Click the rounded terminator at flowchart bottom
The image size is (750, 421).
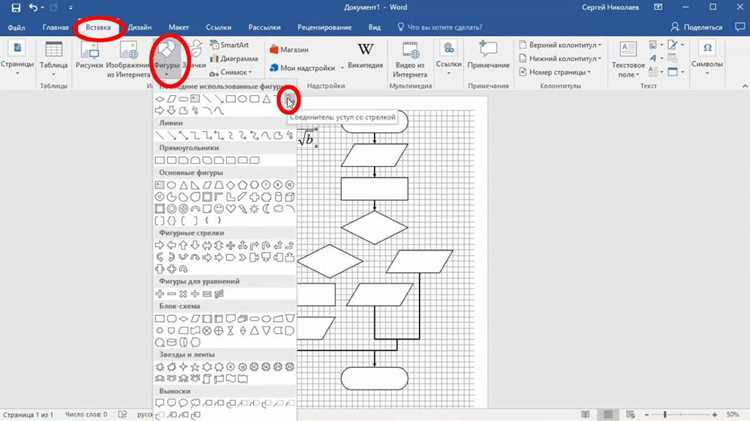(375, 379)
